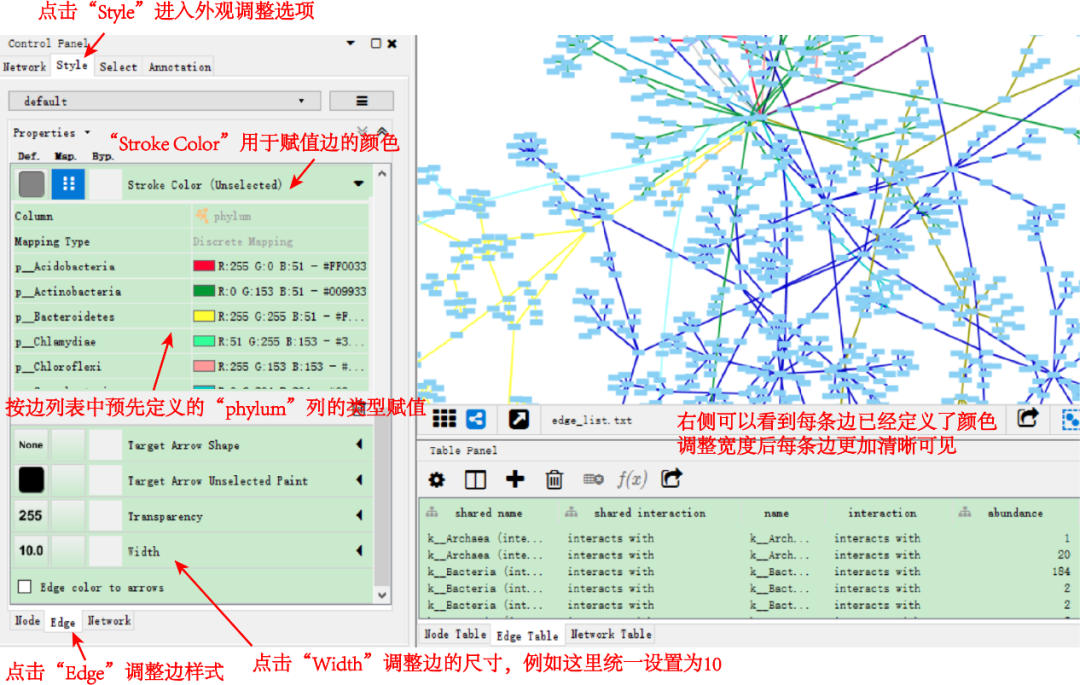Click the Map. column header
Screen dimensions: 1080x685
click(65, 156)
